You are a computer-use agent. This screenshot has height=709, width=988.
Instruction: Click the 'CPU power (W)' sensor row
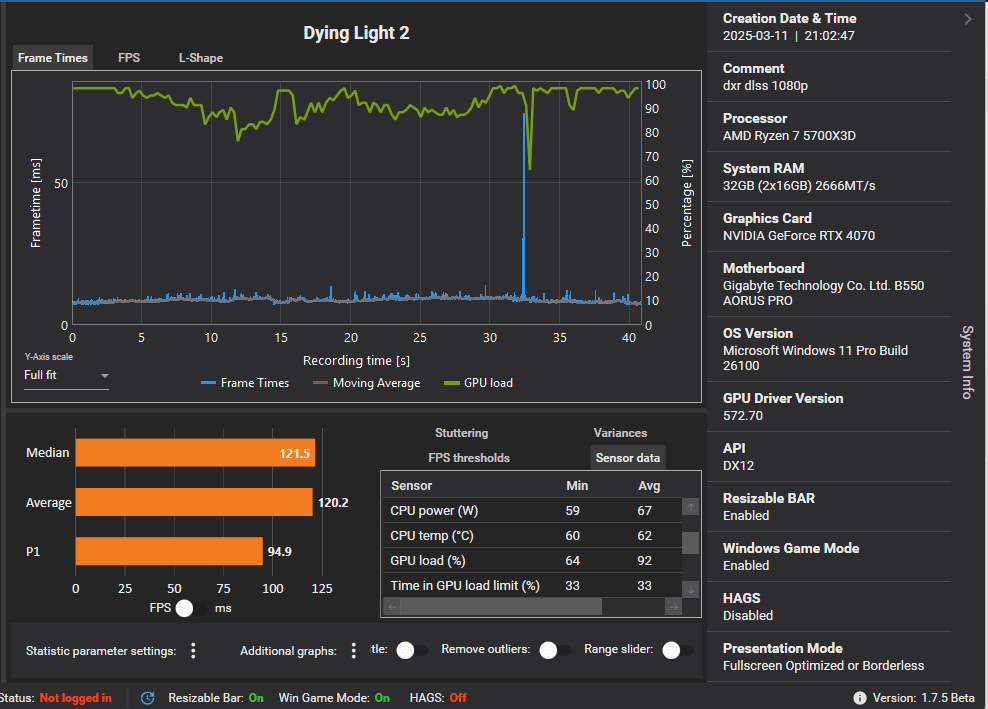[532, 510]
